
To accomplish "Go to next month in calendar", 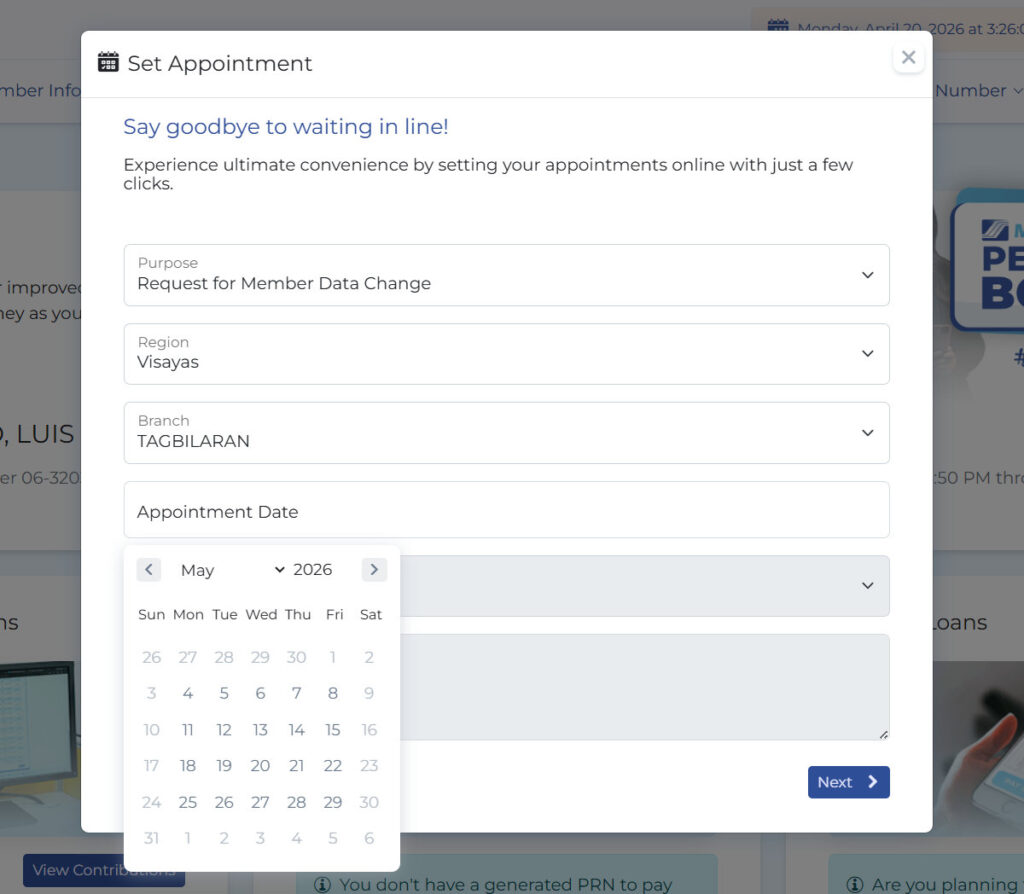I will [x=374, y=569].
